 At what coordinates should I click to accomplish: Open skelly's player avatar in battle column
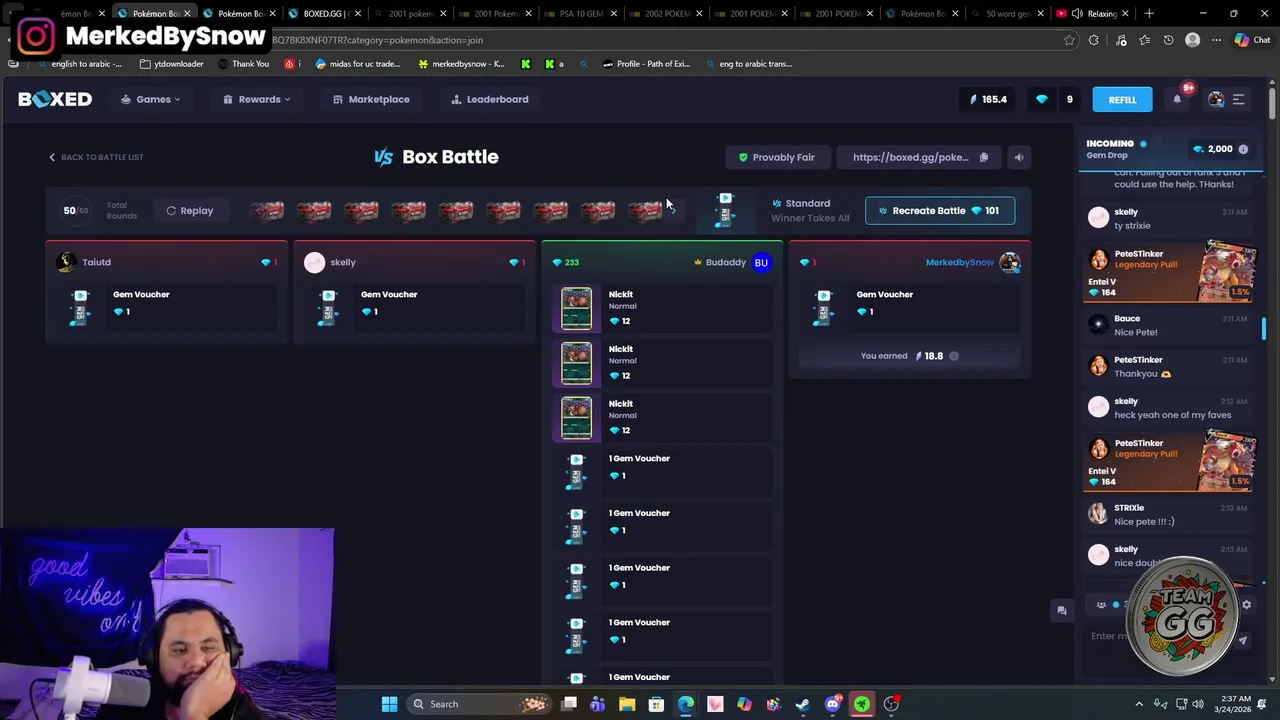click(314, 262)
